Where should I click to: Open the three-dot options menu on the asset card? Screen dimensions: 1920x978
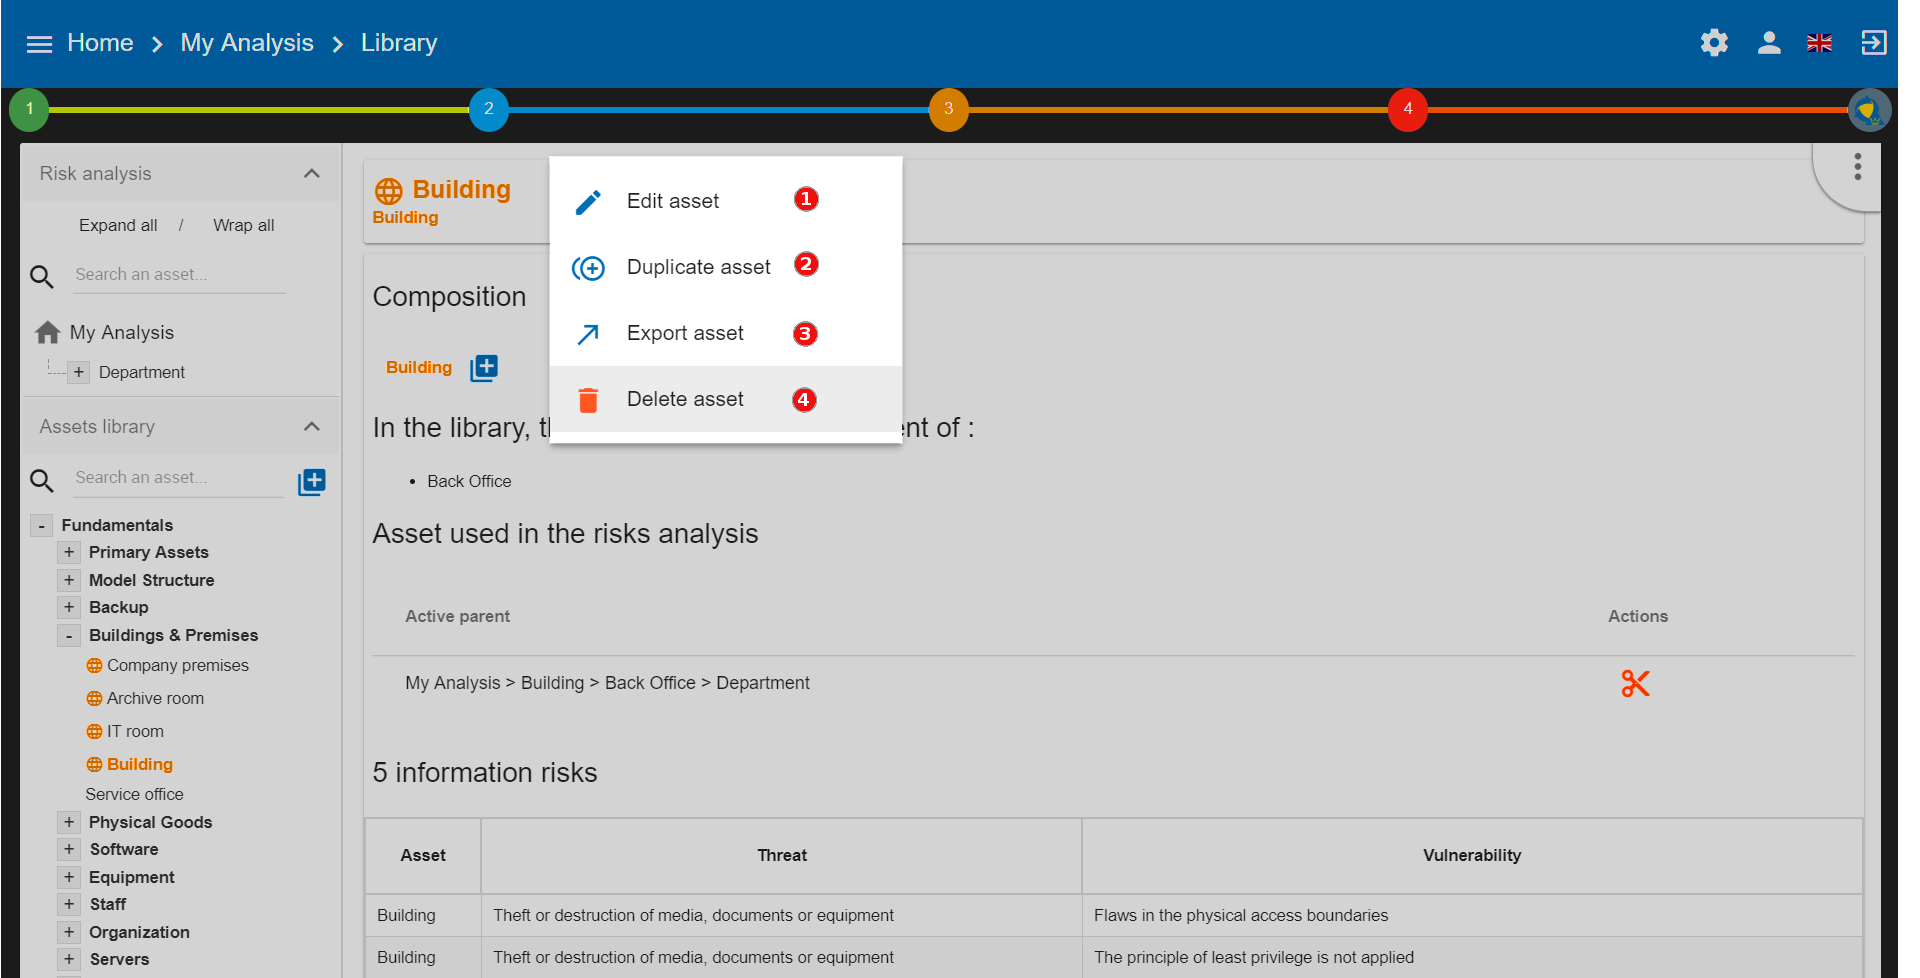(x=1857, y=166)
